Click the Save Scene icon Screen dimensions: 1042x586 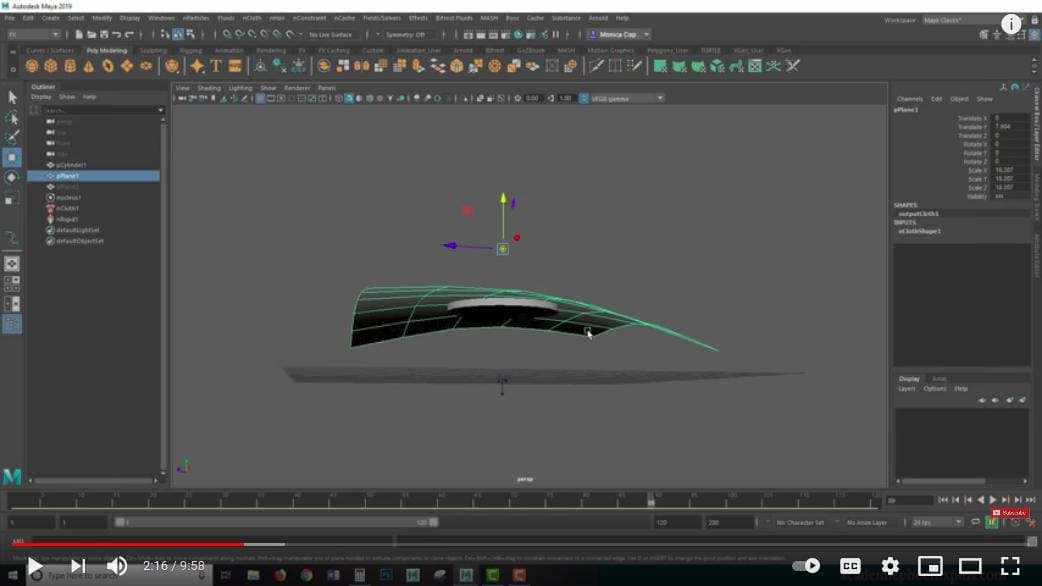104,35
